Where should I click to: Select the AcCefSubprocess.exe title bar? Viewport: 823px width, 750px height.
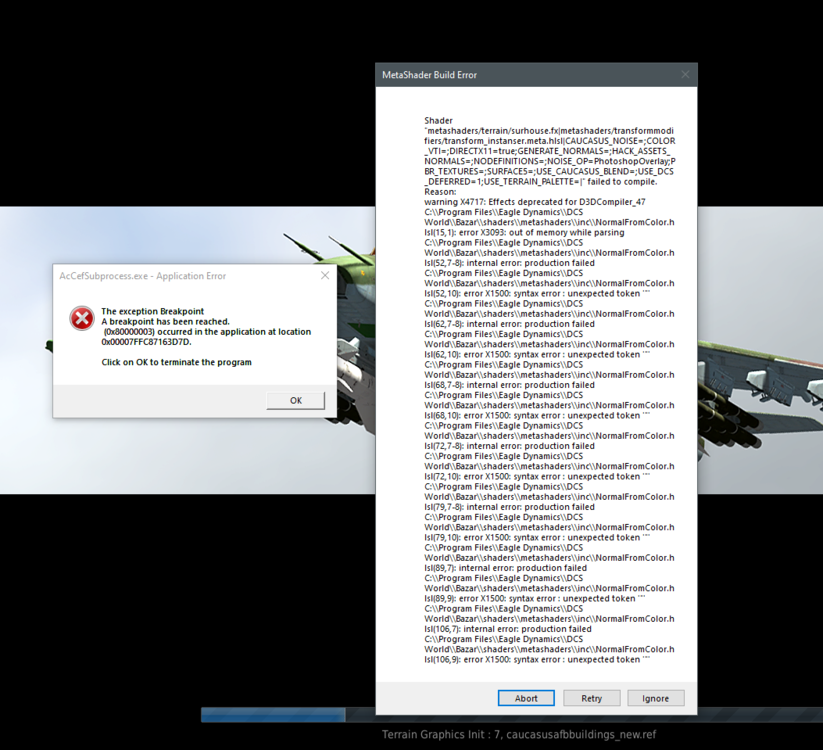coord(180,275)
